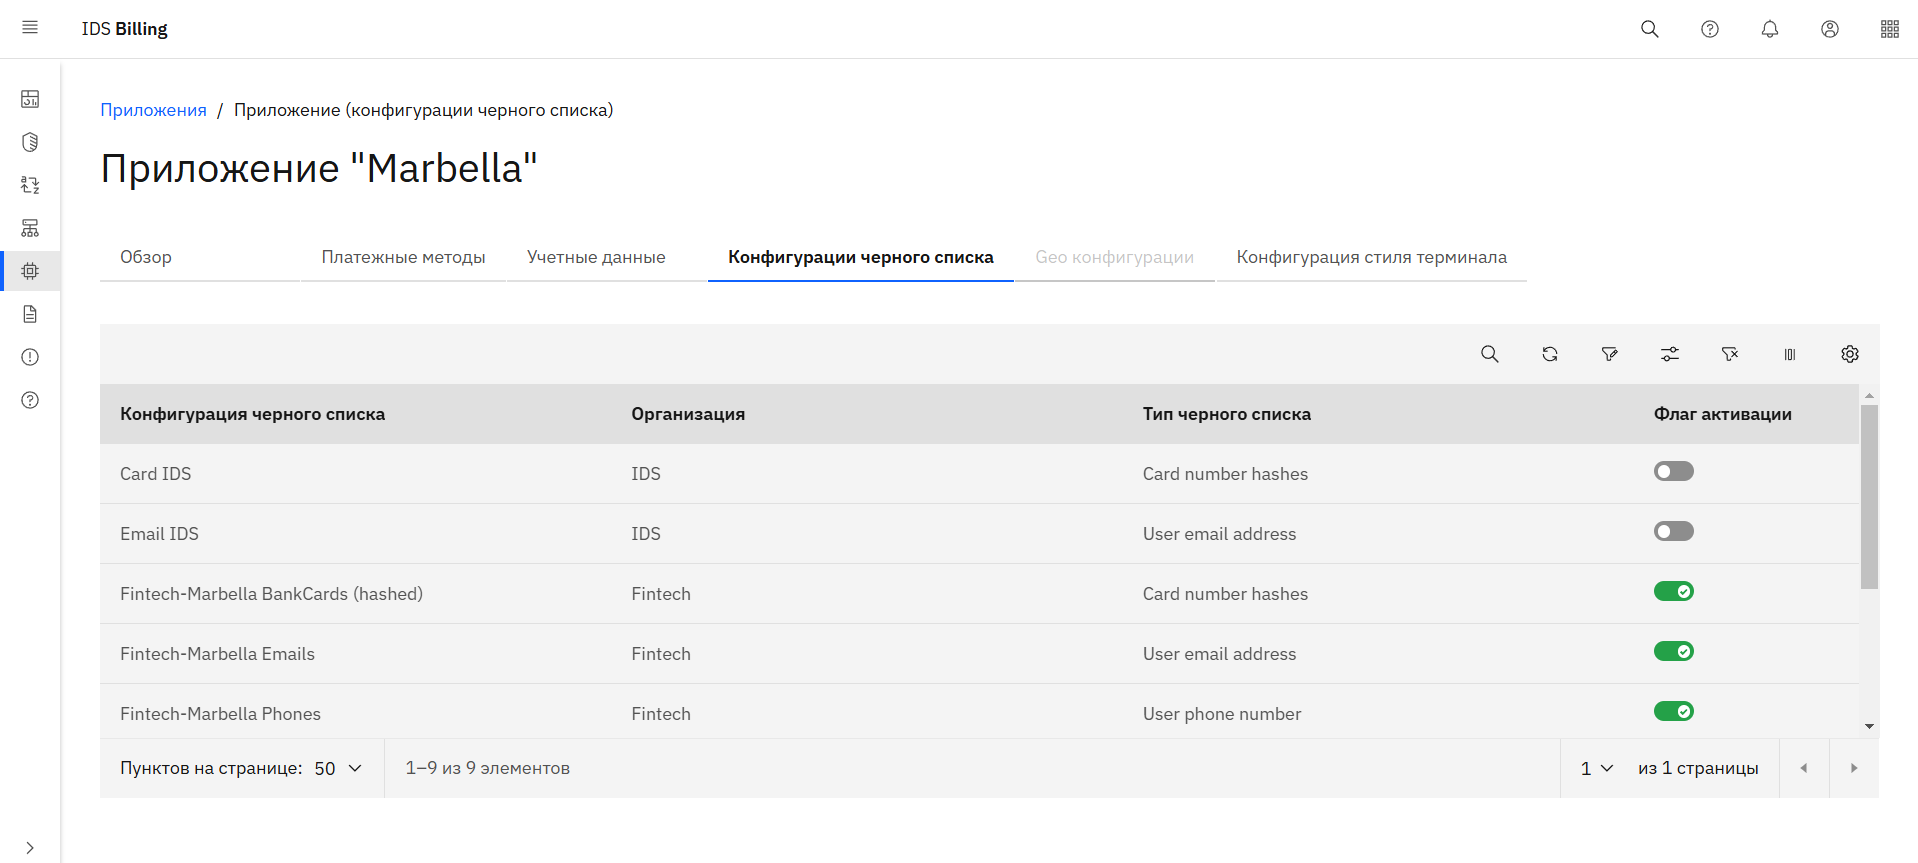Image resolution: width=1918 pixels, height=863 pixels.
Task: Open notifications bell in header
Action: [1769, 29]
